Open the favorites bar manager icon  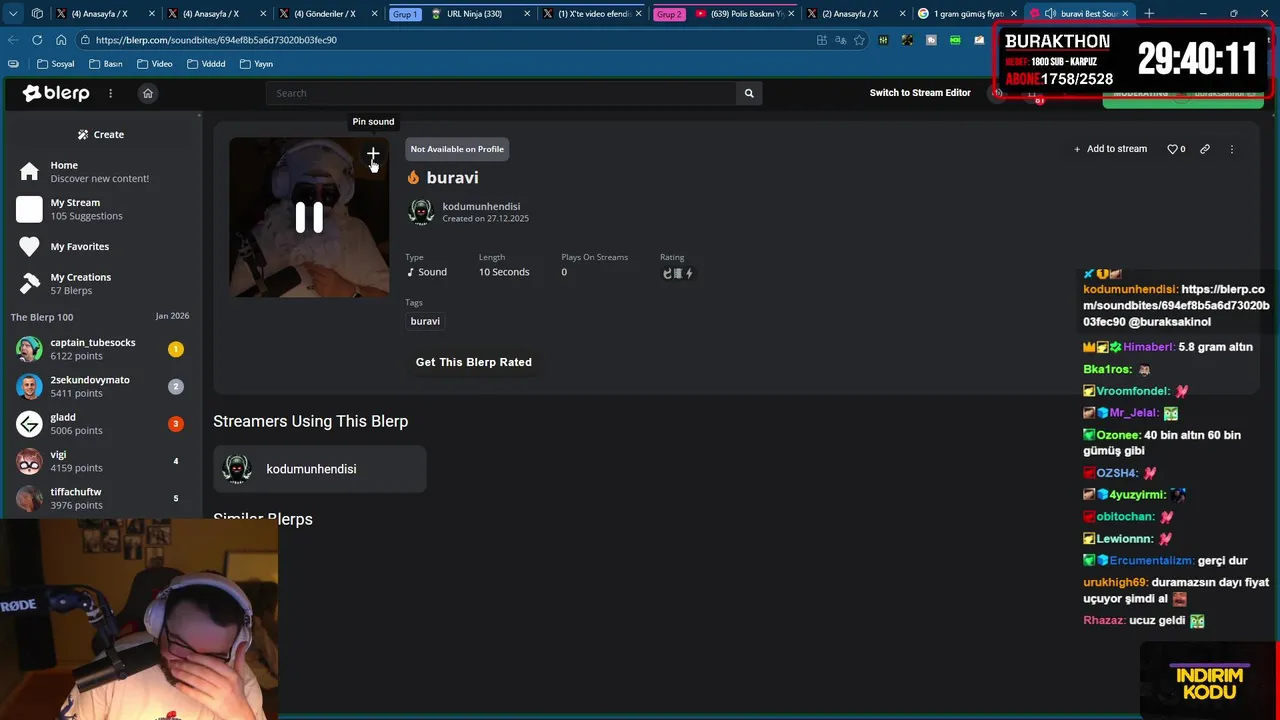click(13, 63)
